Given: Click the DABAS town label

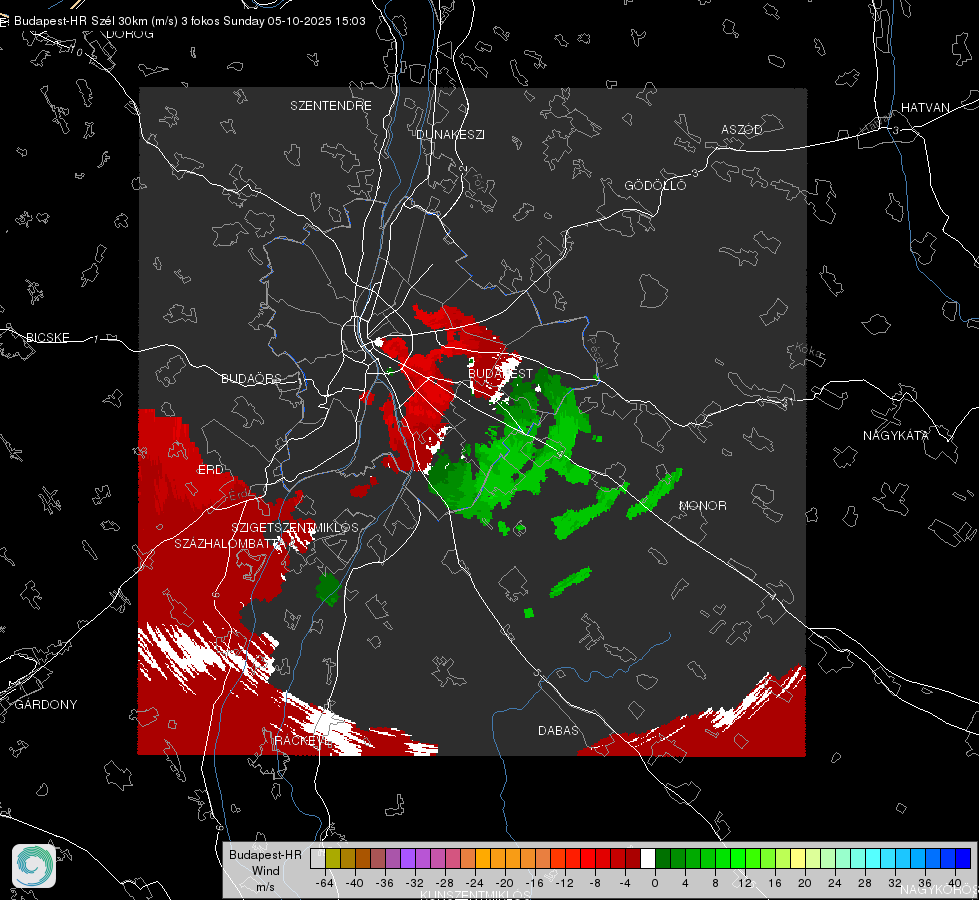Looking at the screenshot, I should [x=559, y=730].
